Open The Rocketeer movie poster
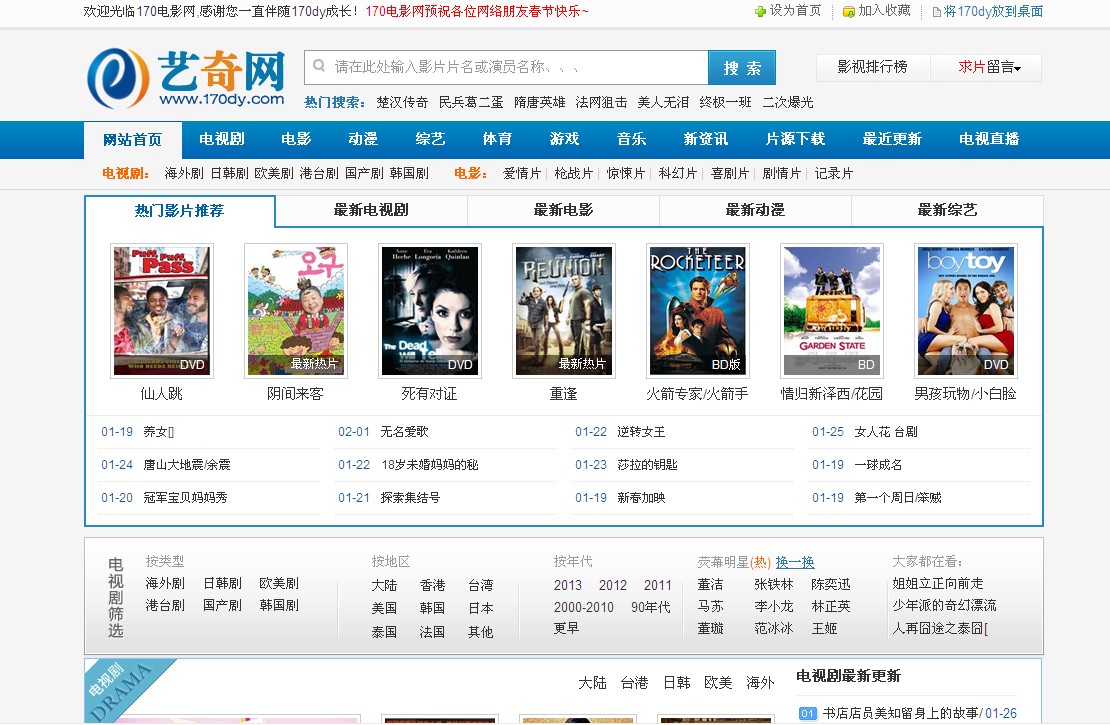1110x725 pixels. (x=698, y=311)
